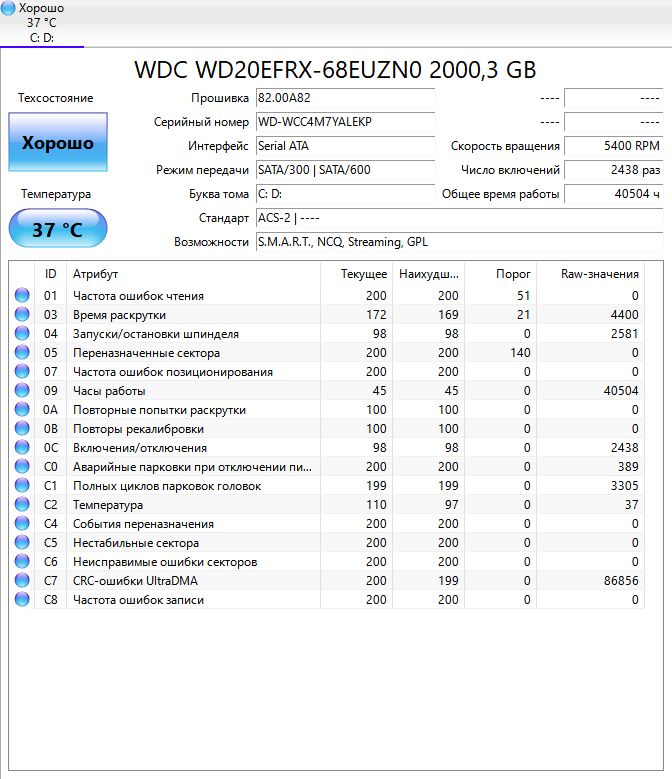Click the Стандарт field showing ACS-2
Screen dimensions: 672x779
point(459,218)
